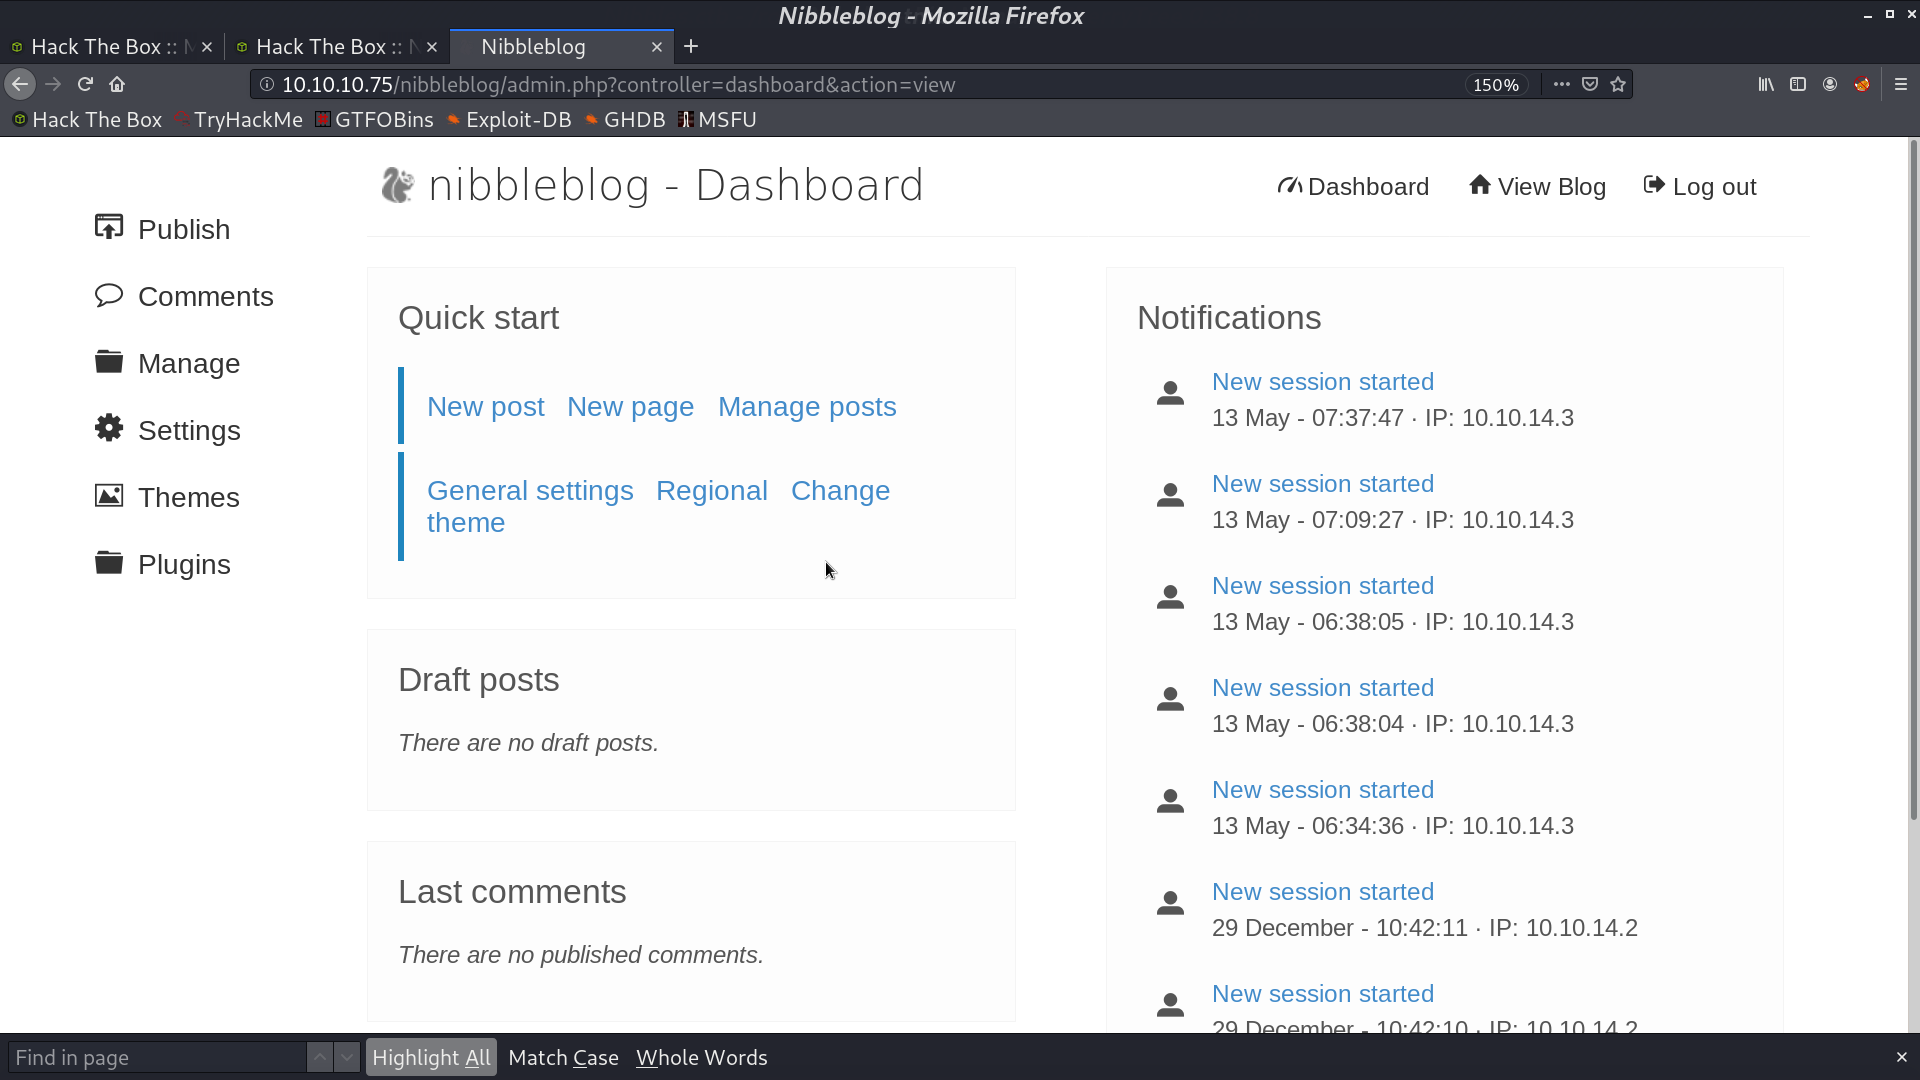Find previous match arrow in find bar
Screen dimensions: 1920x1080
(320, 1058)
